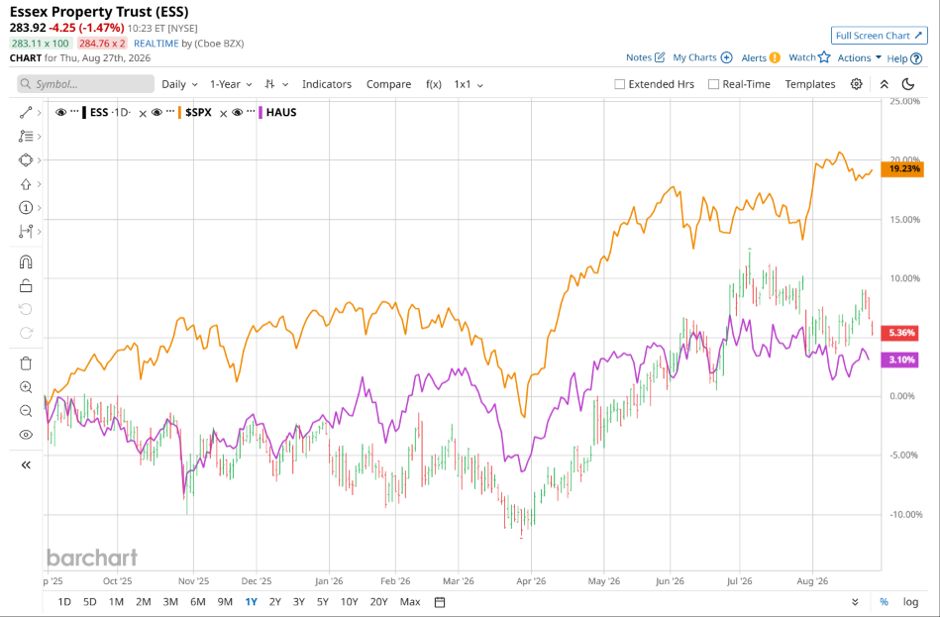Expand the arrow marker submenu chevron
Viewport: 940px width, 617px height.
(40, 184)
